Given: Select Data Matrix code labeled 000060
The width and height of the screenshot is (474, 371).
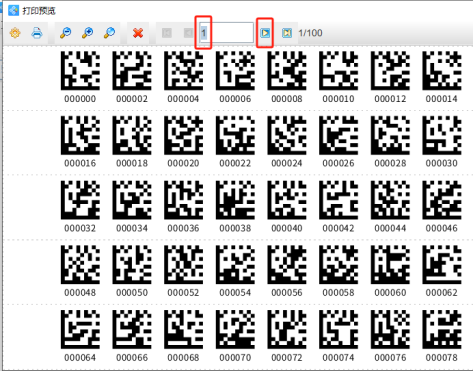Looking at the screenshot, I should [390, 264].
